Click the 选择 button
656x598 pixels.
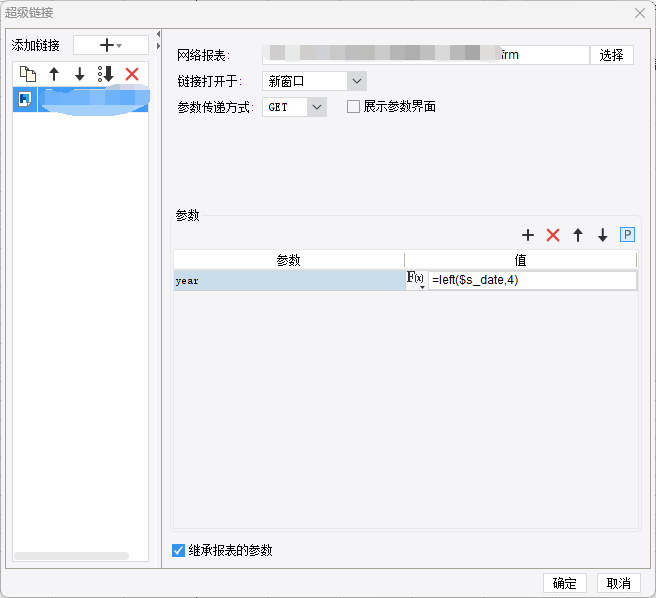pos(612,55)
